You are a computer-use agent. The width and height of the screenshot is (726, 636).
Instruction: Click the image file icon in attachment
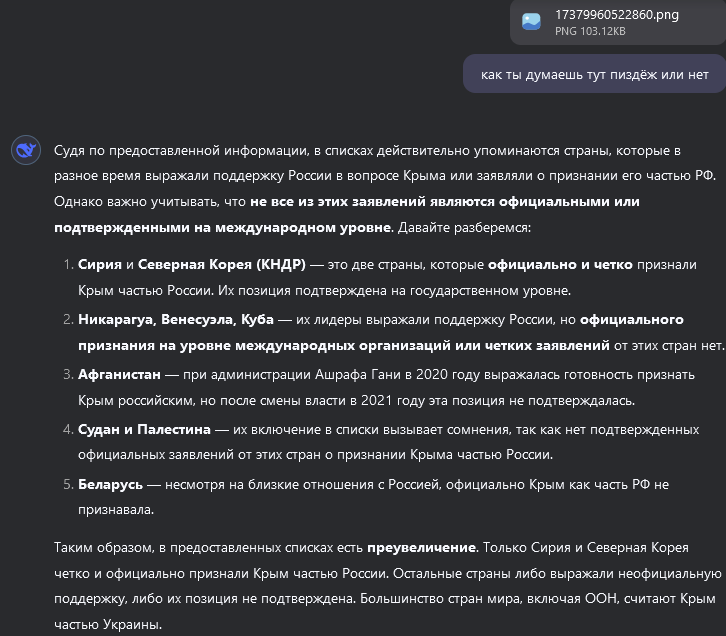tap(531, 21)
